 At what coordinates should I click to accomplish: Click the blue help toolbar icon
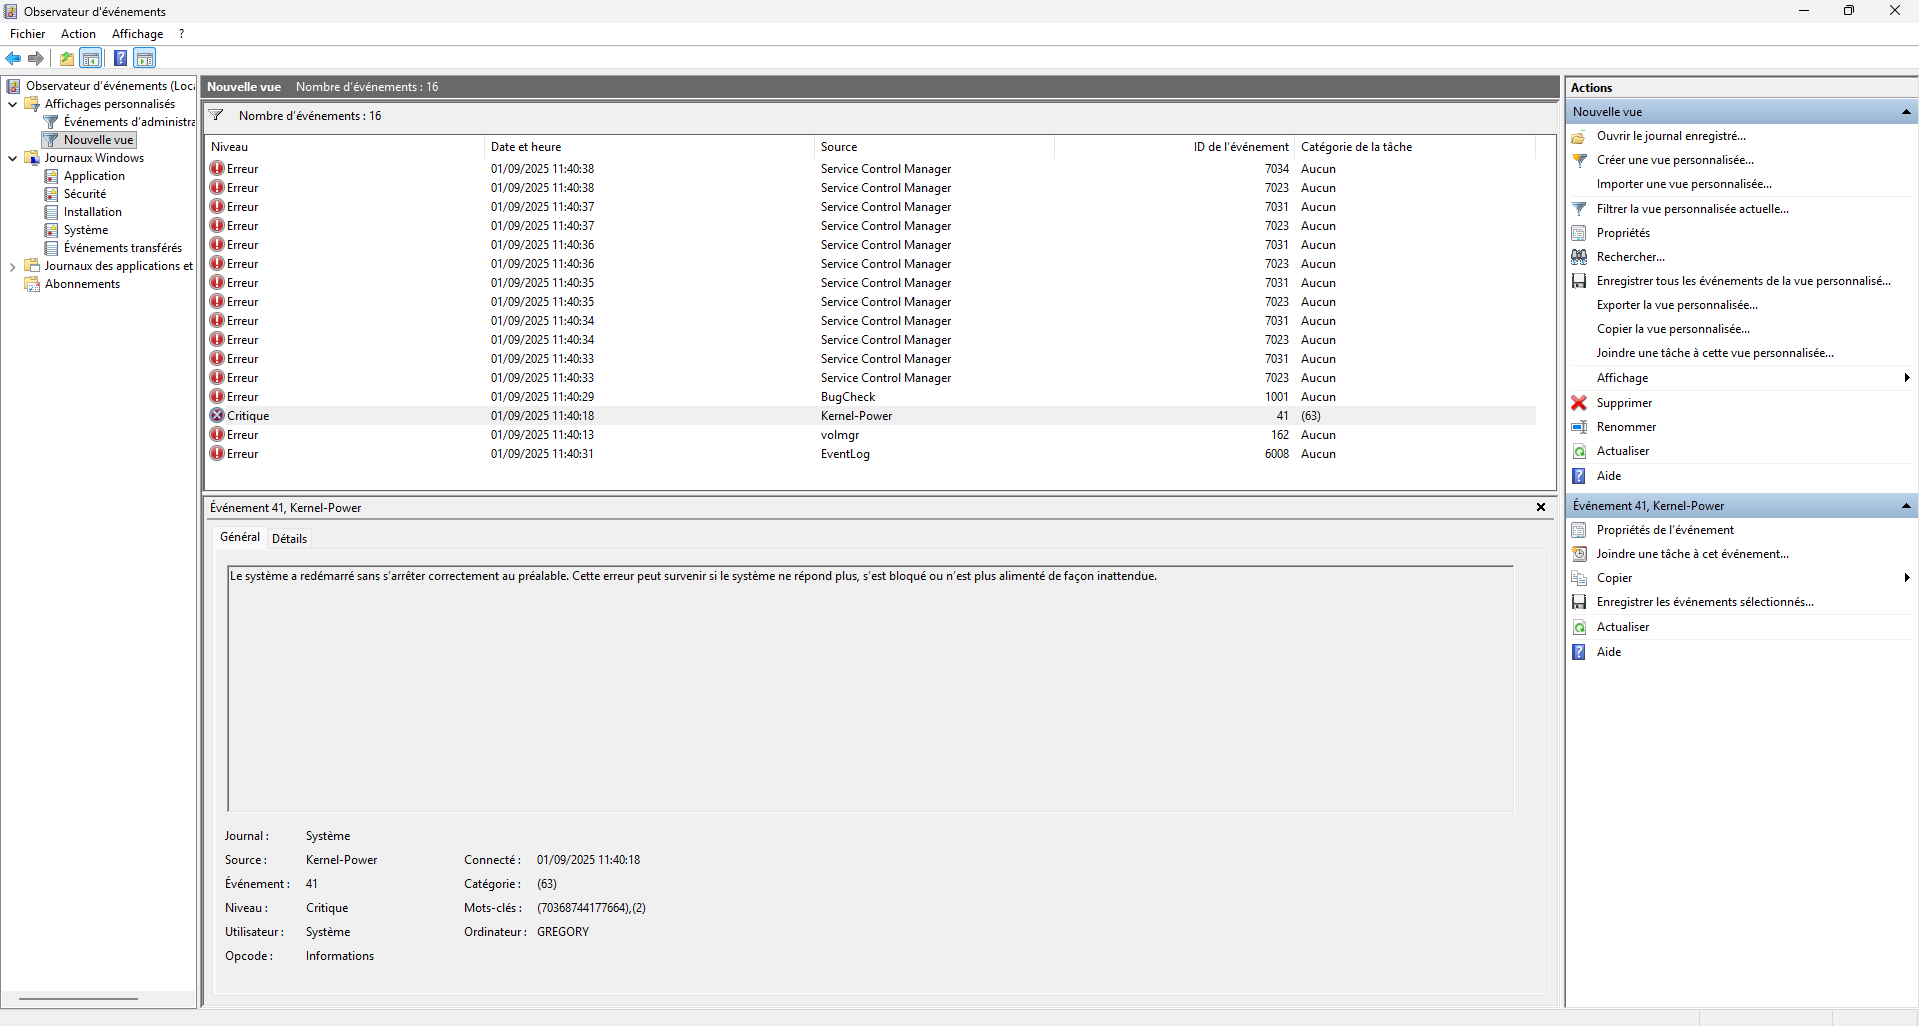coord(120,58)
